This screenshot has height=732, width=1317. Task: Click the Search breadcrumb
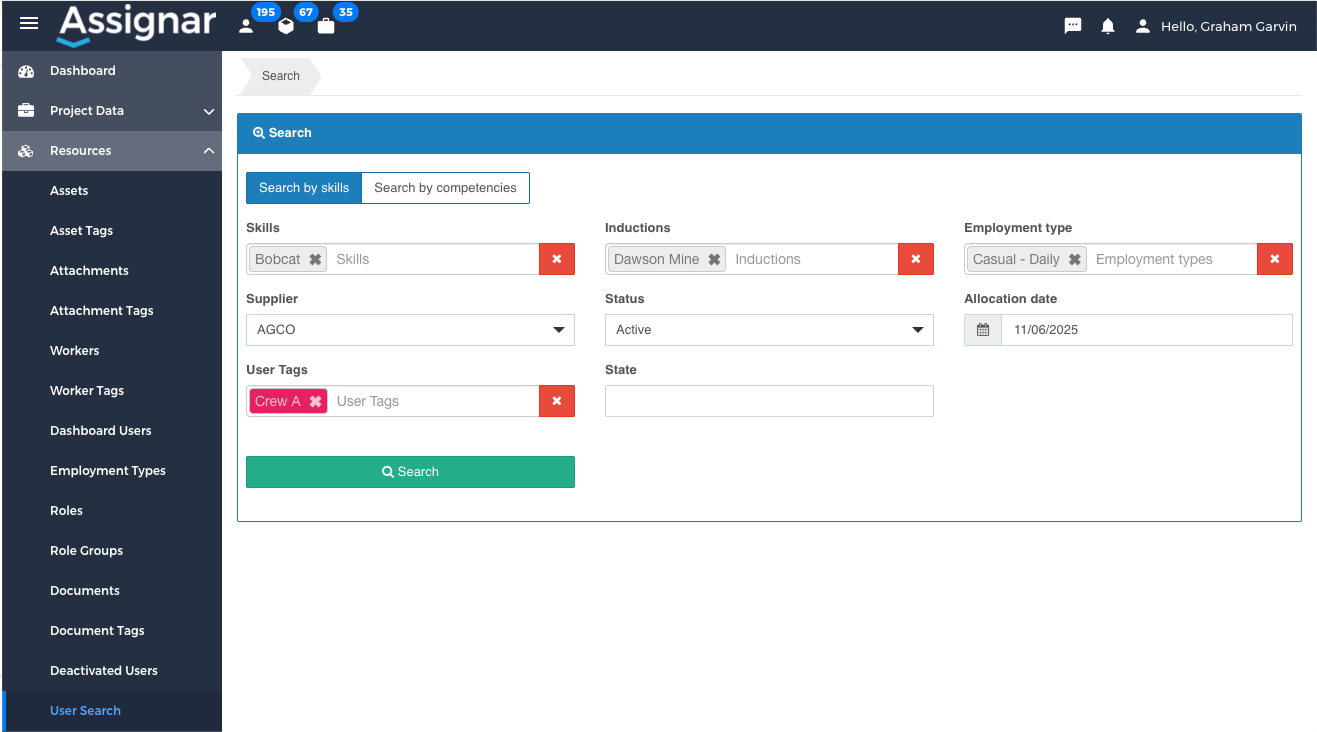[280, 76]
